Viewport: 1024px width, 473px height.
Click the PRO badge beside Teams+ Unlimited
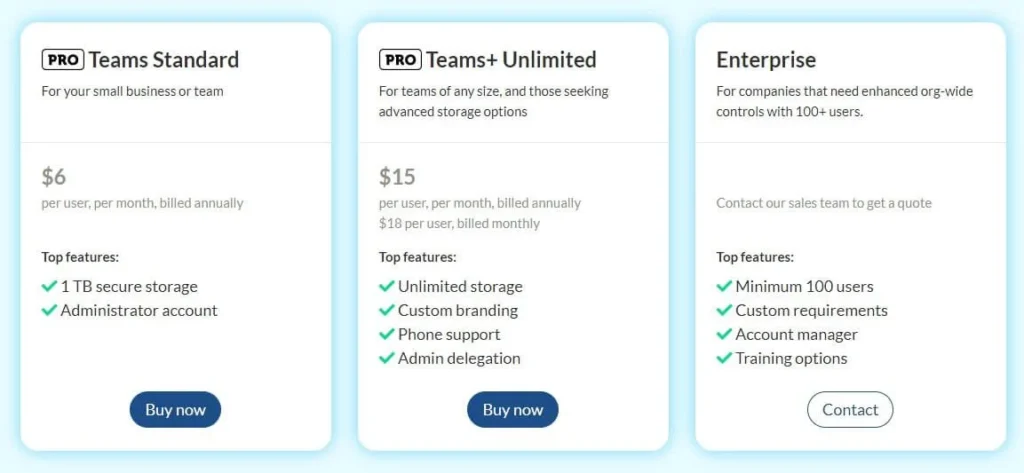point(400,60)
